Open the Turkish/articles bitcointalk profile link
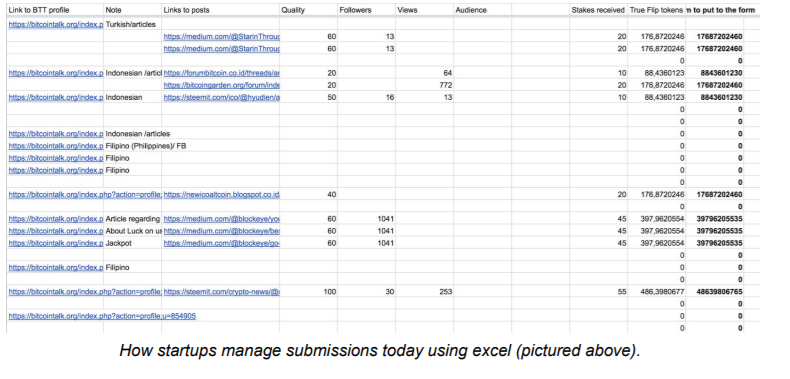Viewport: 790px width, 379px height. (x=56, y=24)
